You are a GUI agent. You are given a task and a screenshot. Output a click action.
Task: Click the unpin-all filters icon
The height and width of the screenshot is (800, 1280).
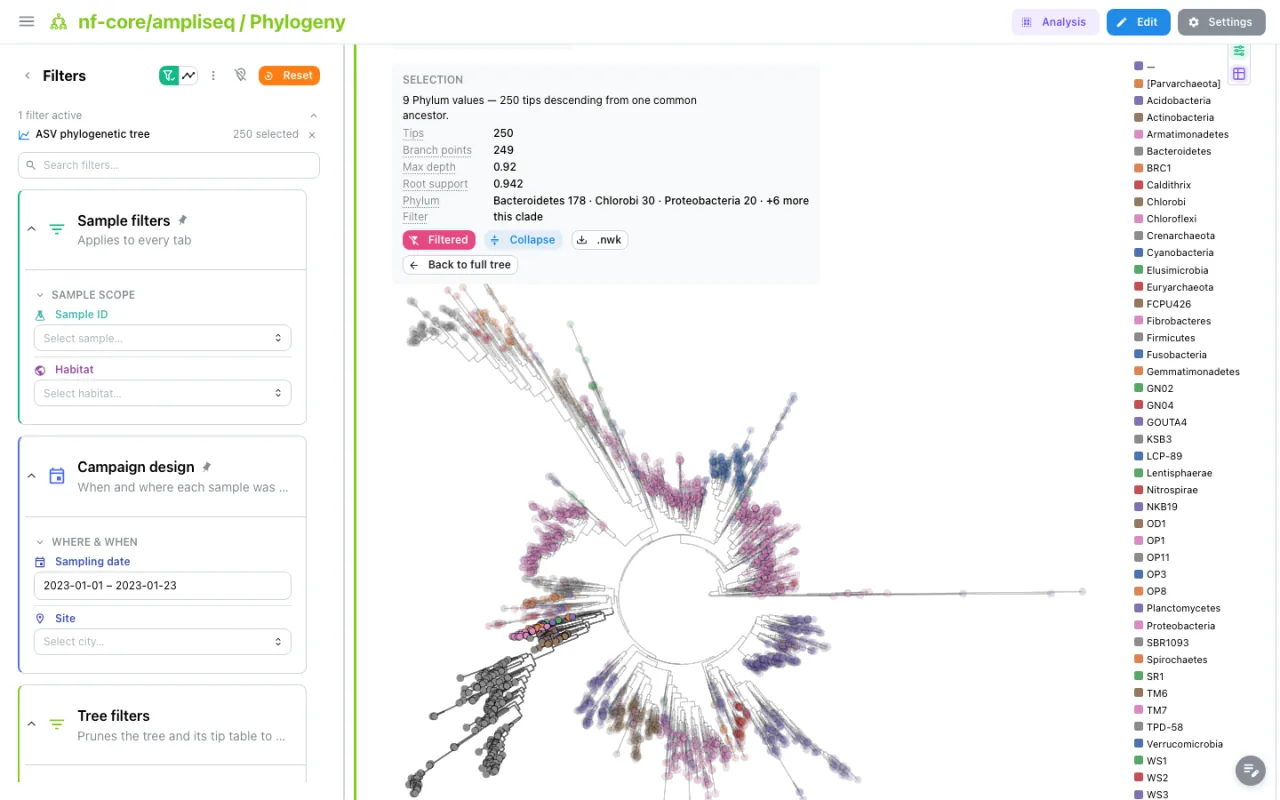pos(240,75)
